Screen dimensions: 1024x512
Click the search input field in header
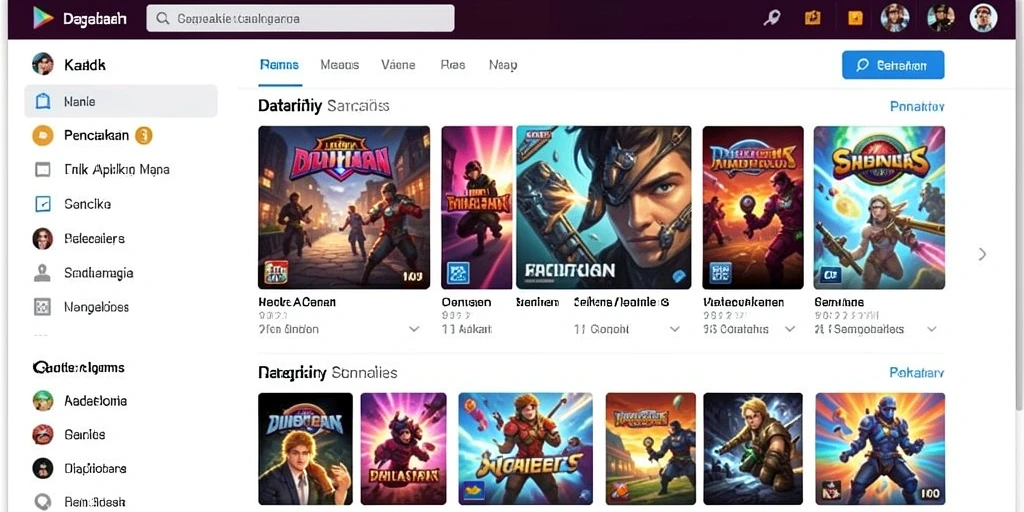(x=300, y=18)
